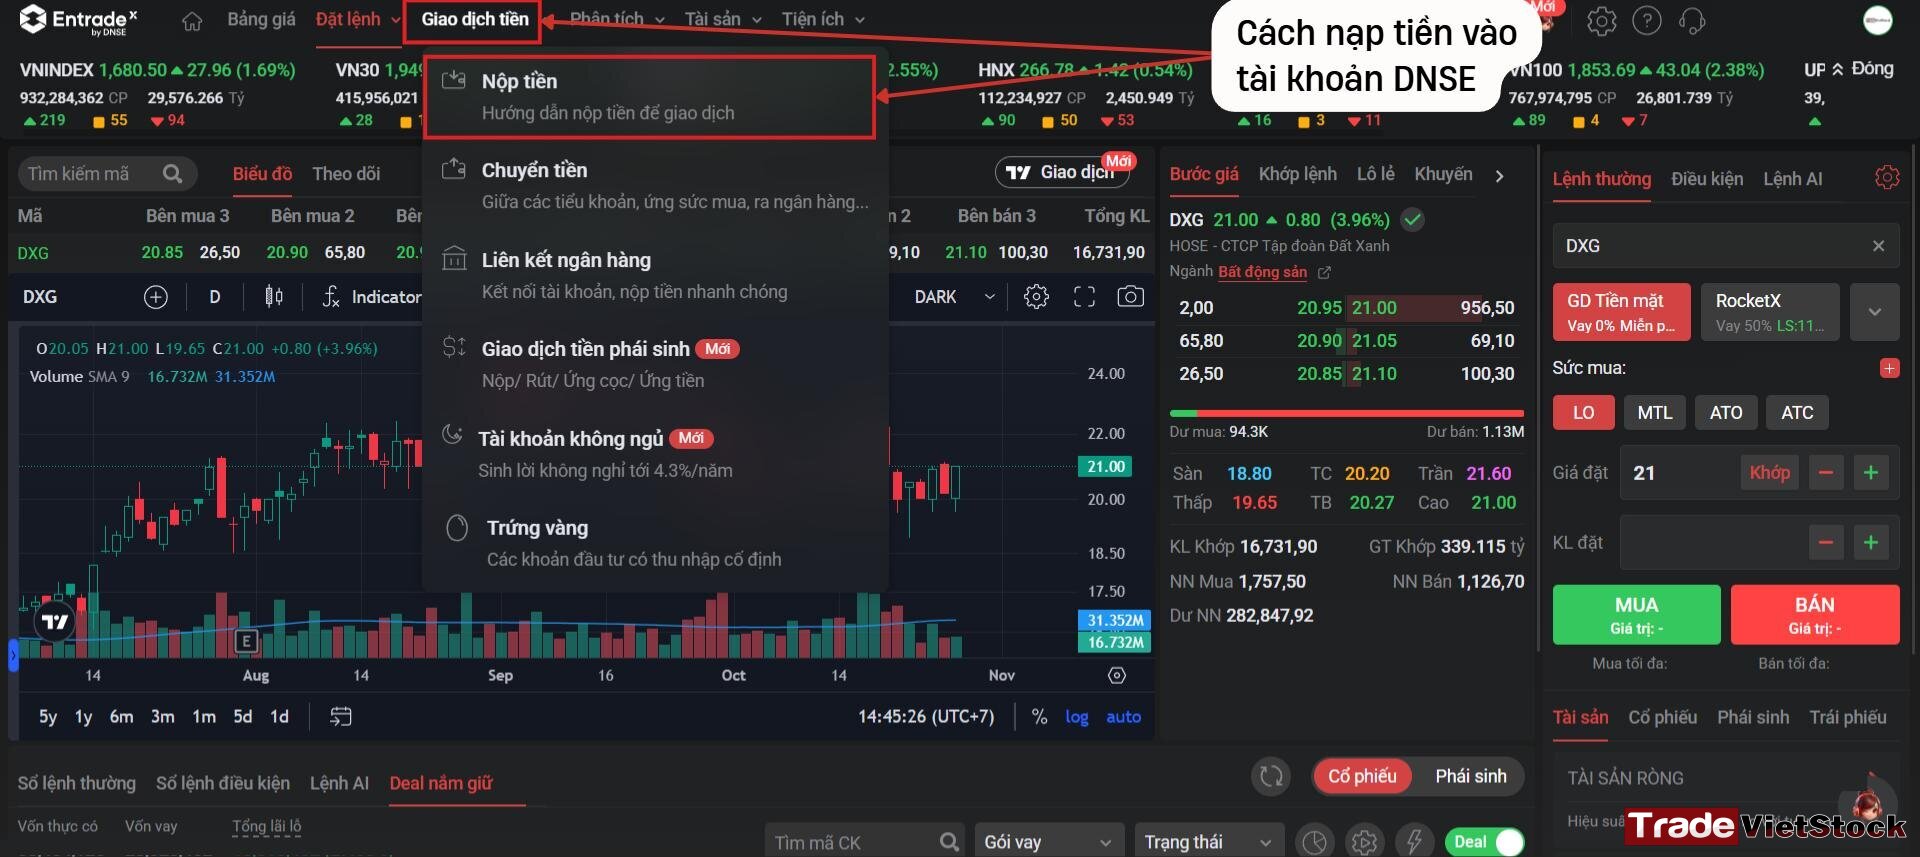Choose GD Tiền mặt package
Image resolution: width=1920 pixels, height=857 pixels.
coord(1621,312)
